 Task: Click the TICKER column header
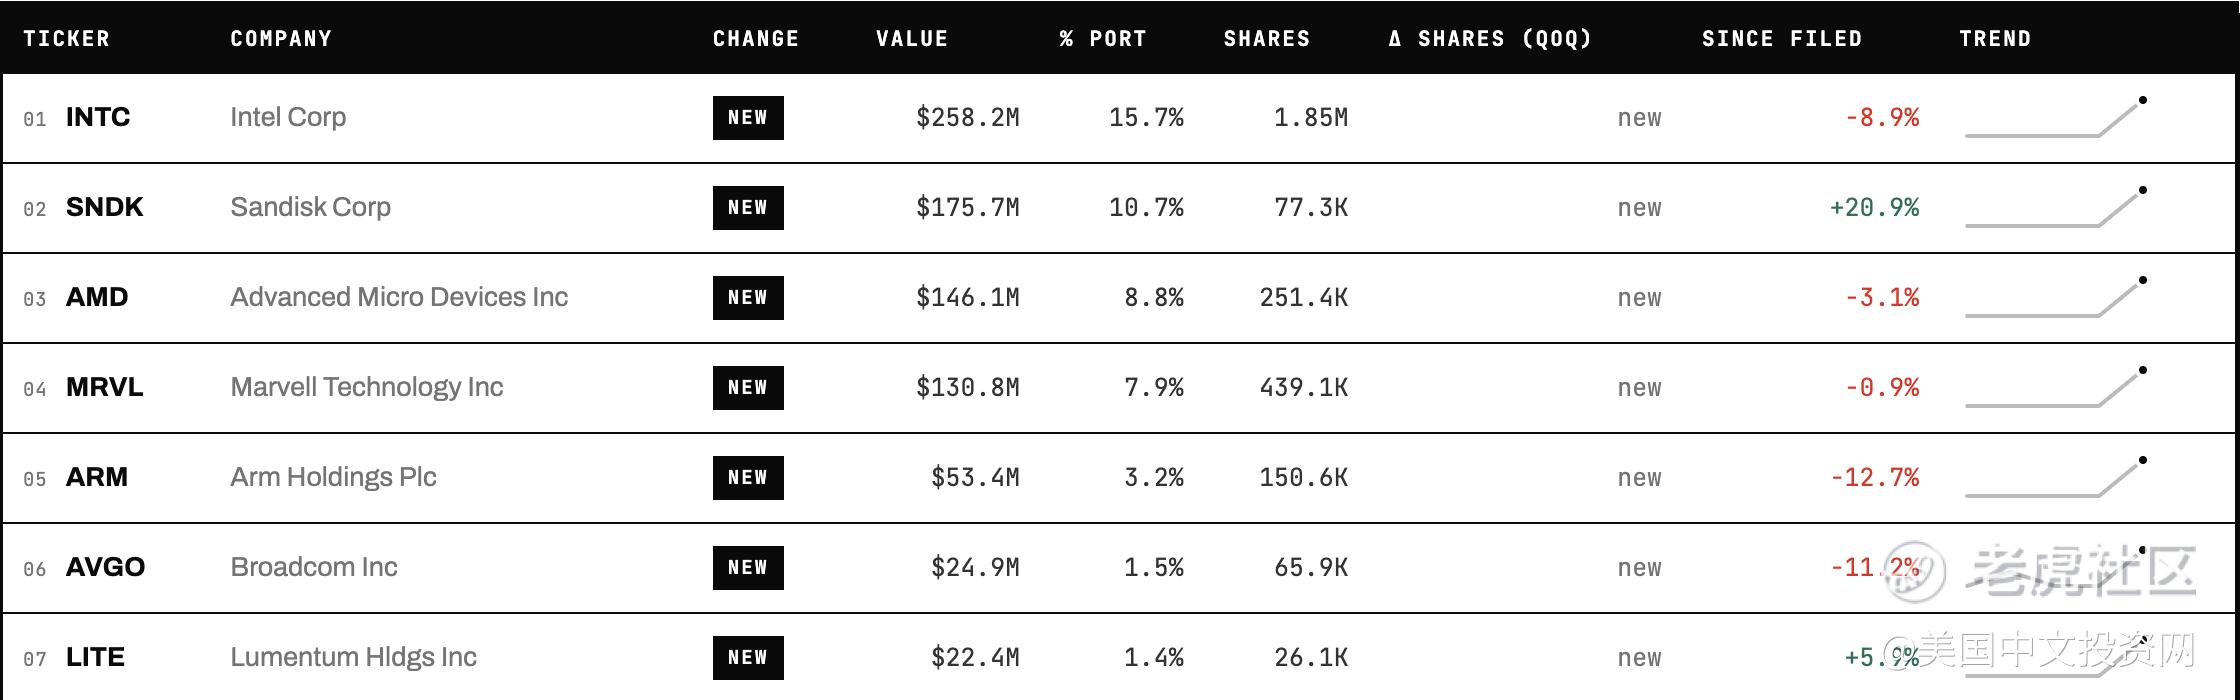coord(66,39)
